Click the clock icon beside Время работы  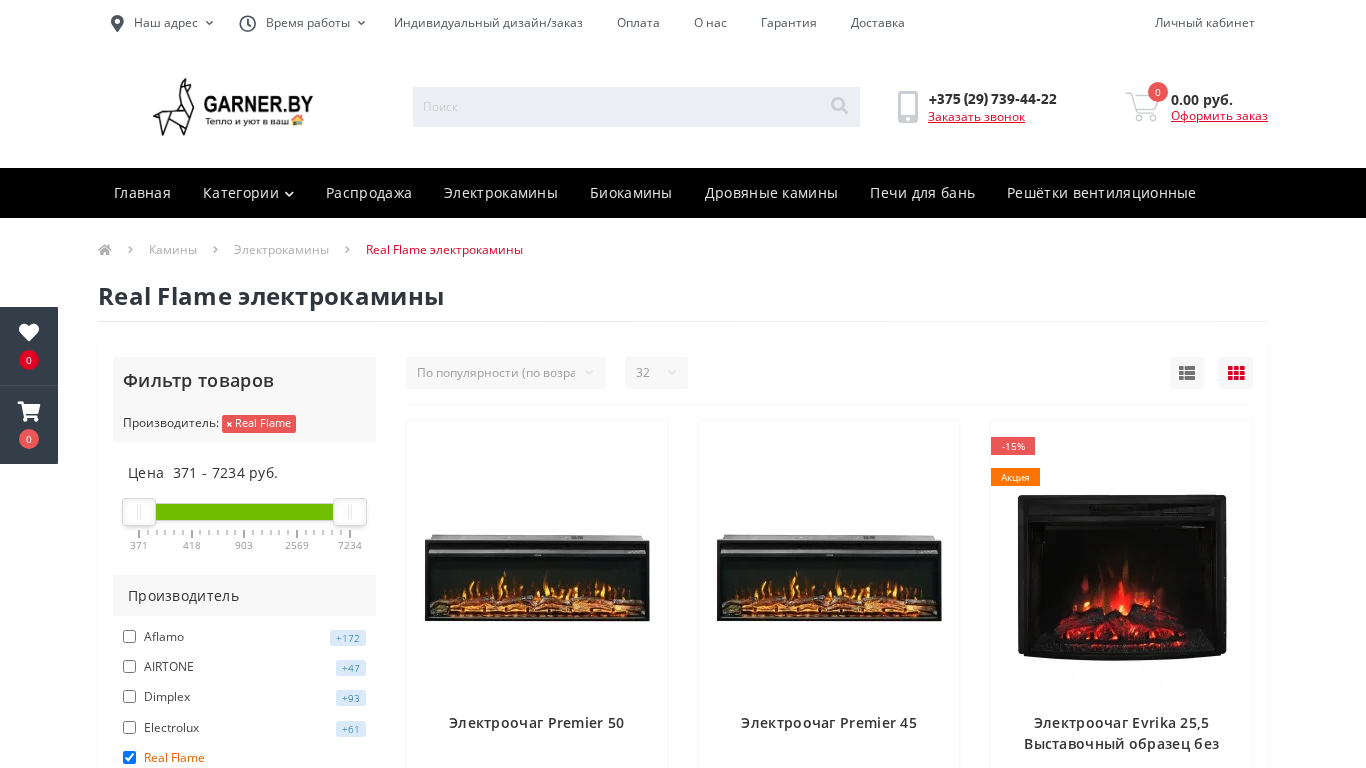point(248,23)
